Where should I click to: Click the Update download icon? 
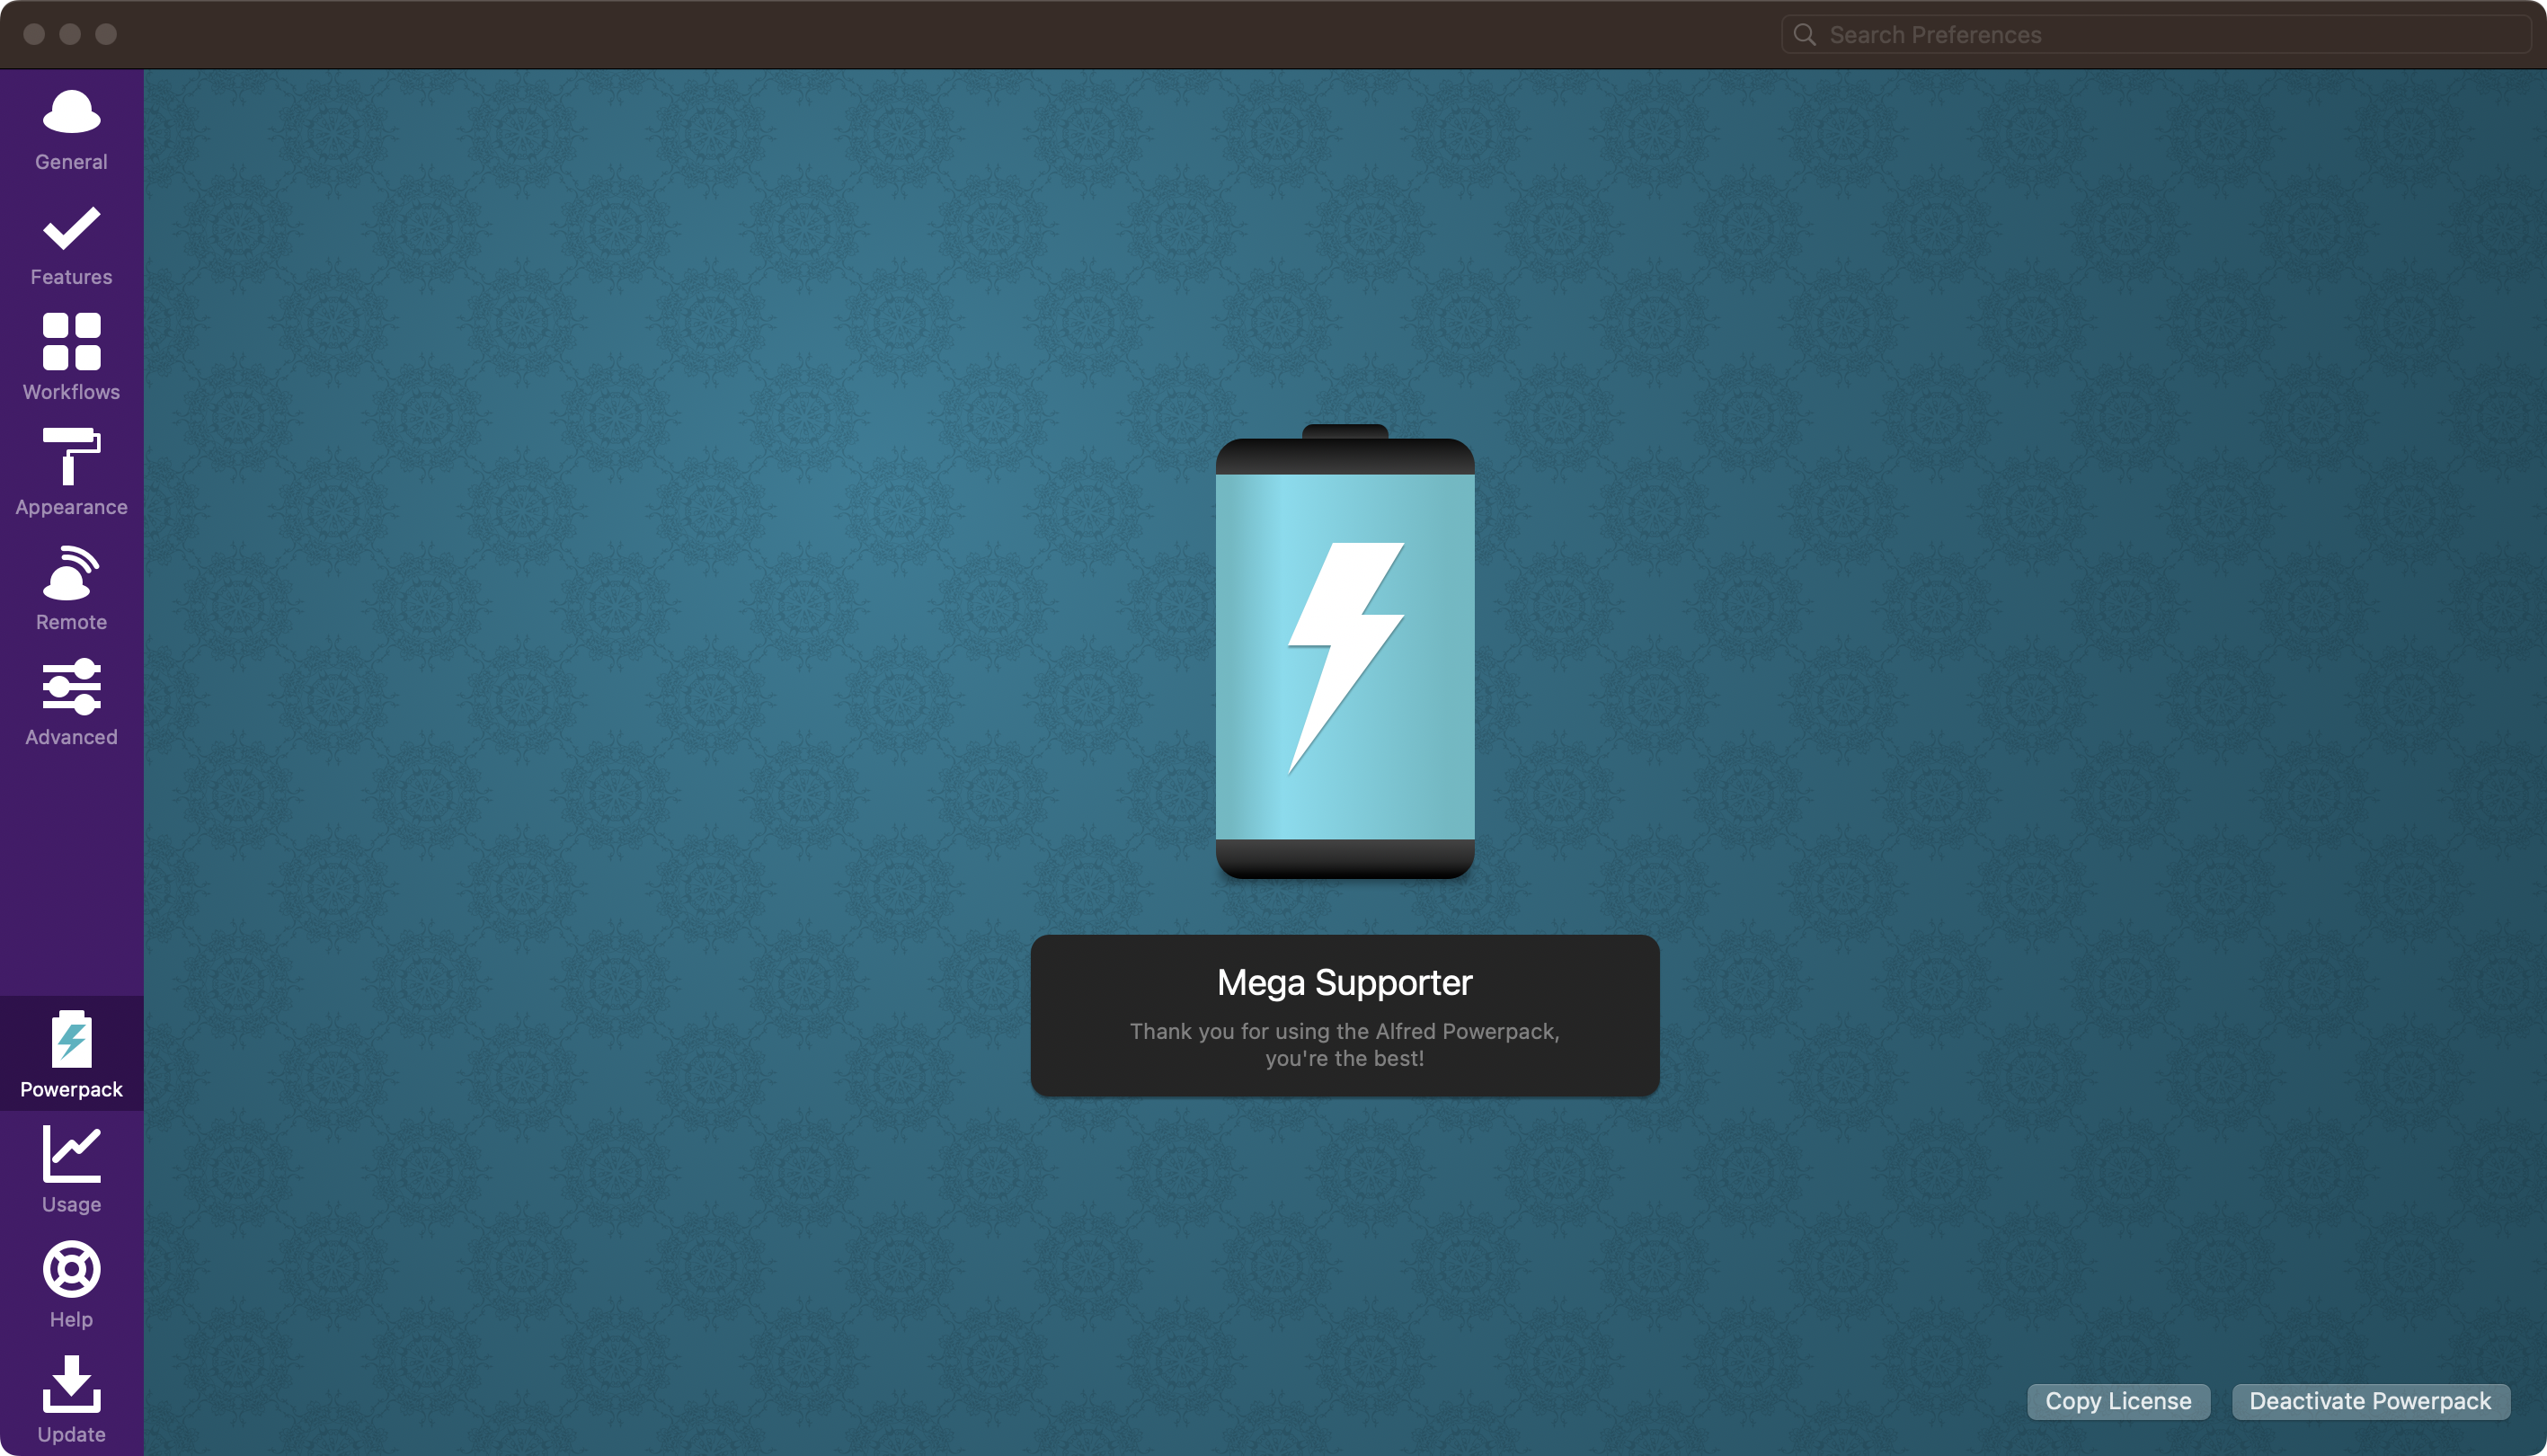[x=71, y=1385]
